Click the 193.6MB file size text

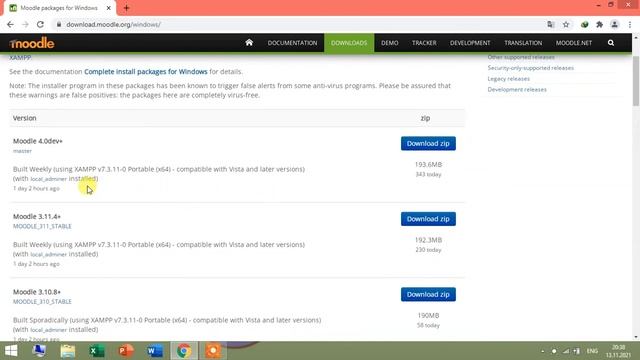[428, 164]
